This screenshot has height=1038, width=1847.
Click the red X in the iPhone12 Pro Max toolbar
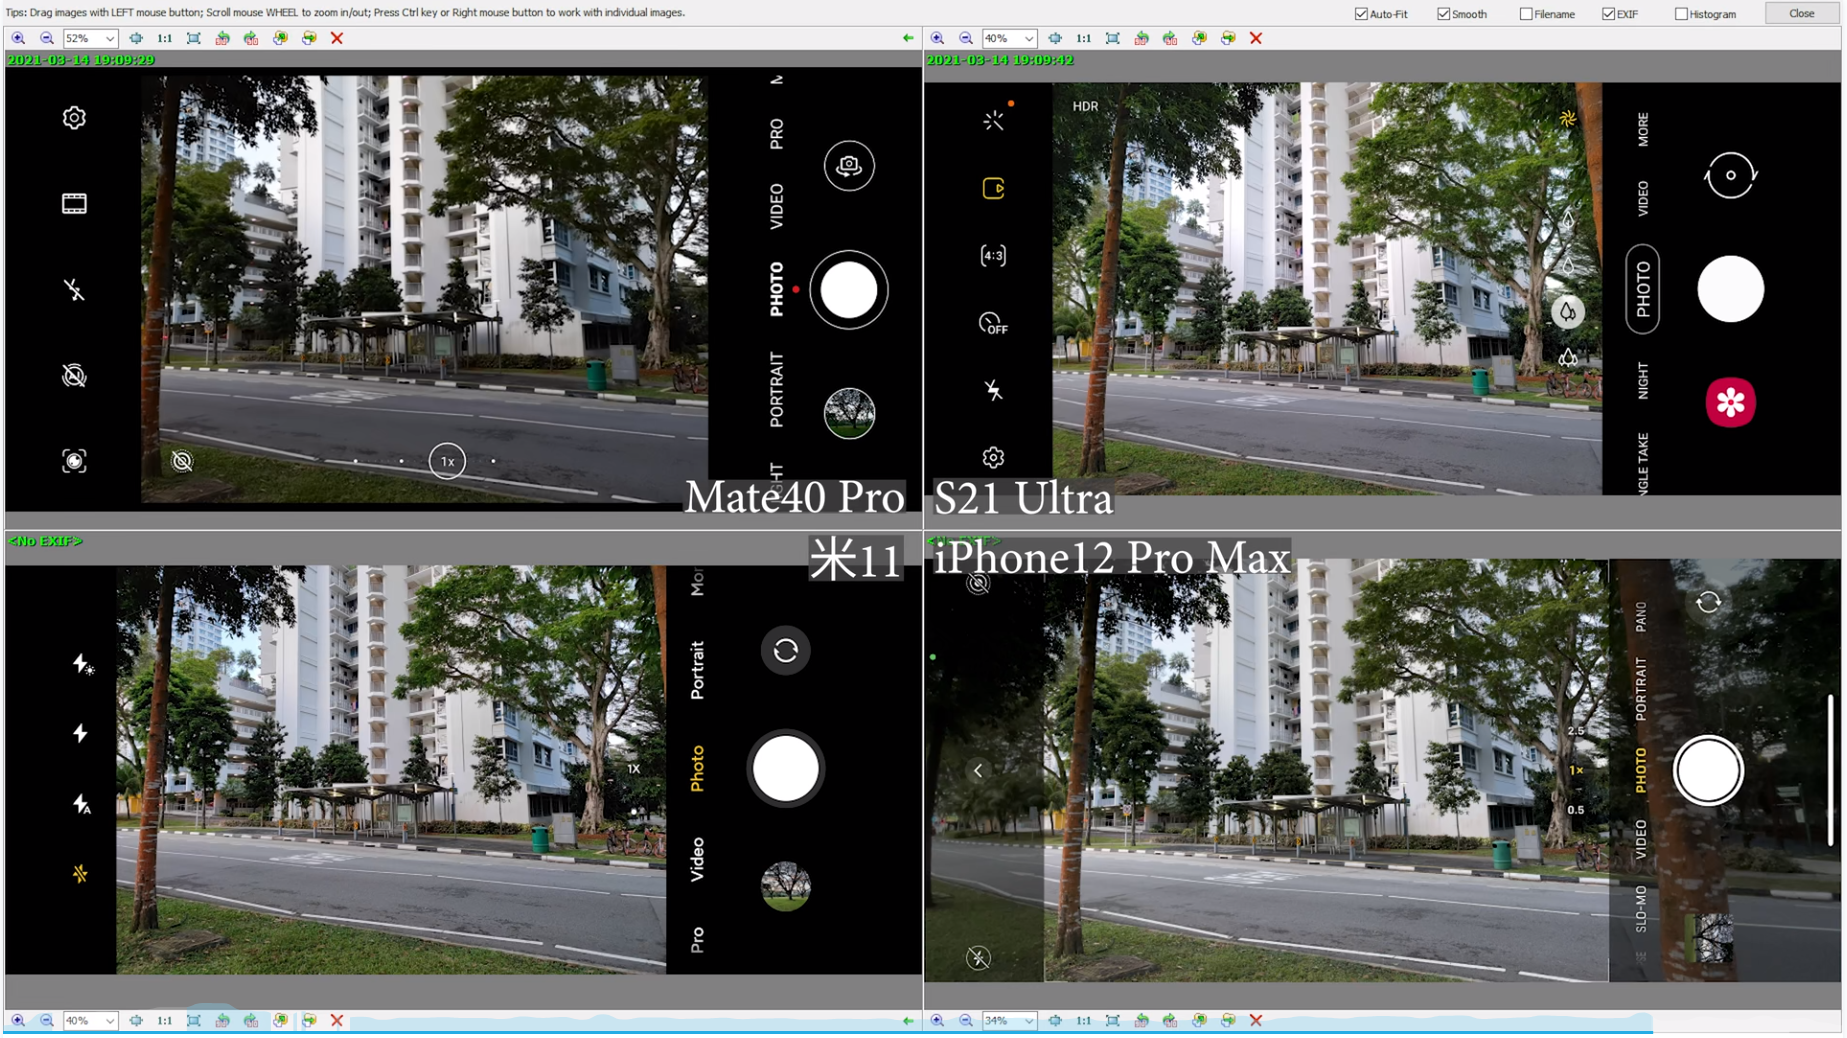pos(1256,1021)
